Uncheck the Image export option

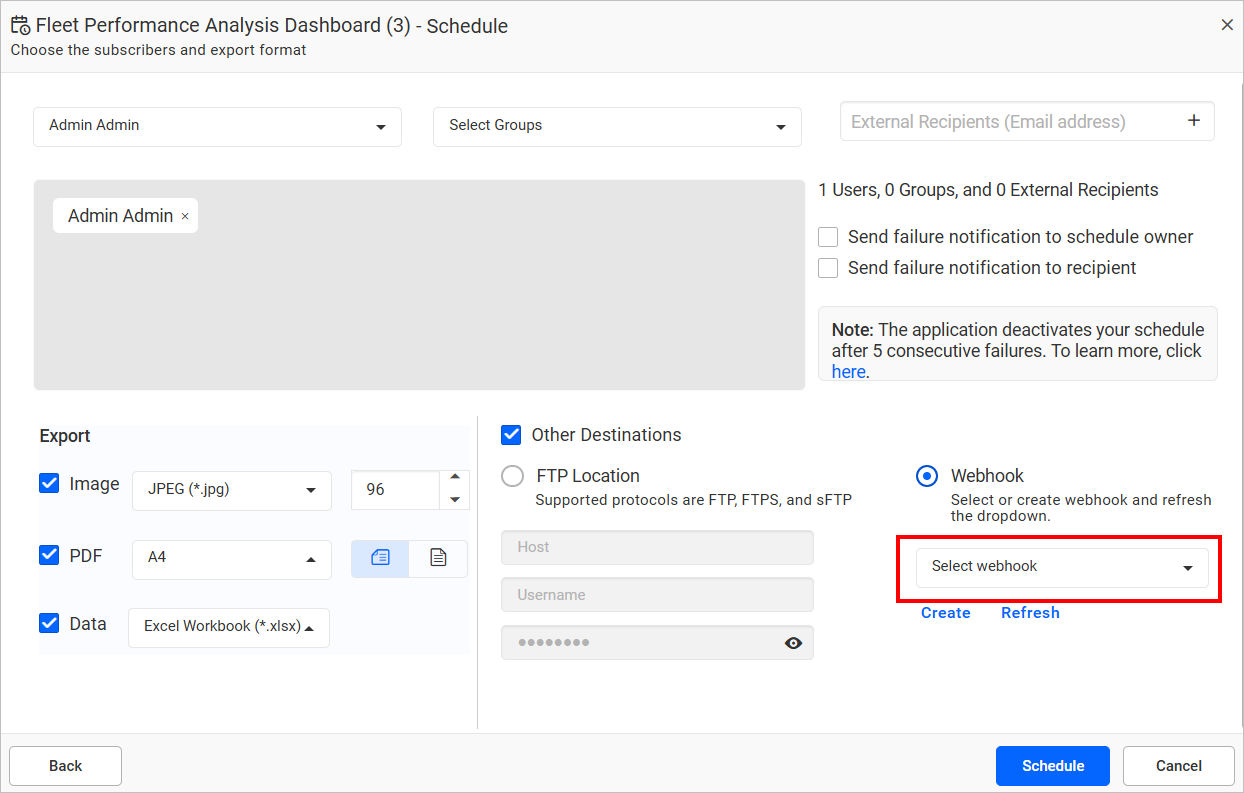coord(49,483)
